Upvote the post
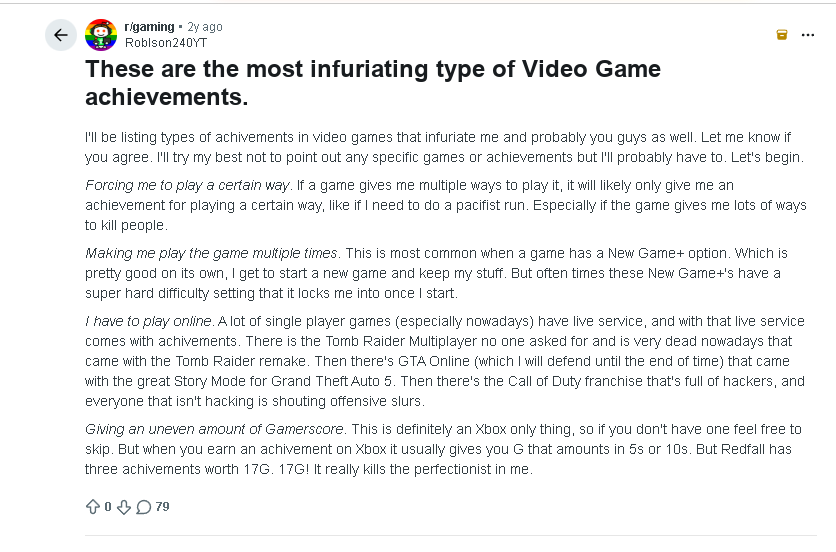Screen dimensions: 836x552 pos(93,507)
